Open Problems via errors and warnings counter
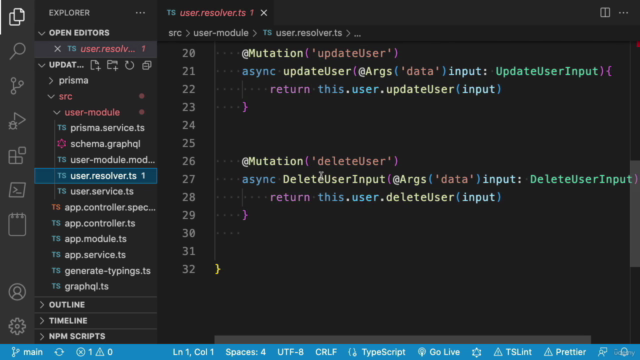Image resolution: width=640 pixels, height=360 pixels. pos(94,352)
